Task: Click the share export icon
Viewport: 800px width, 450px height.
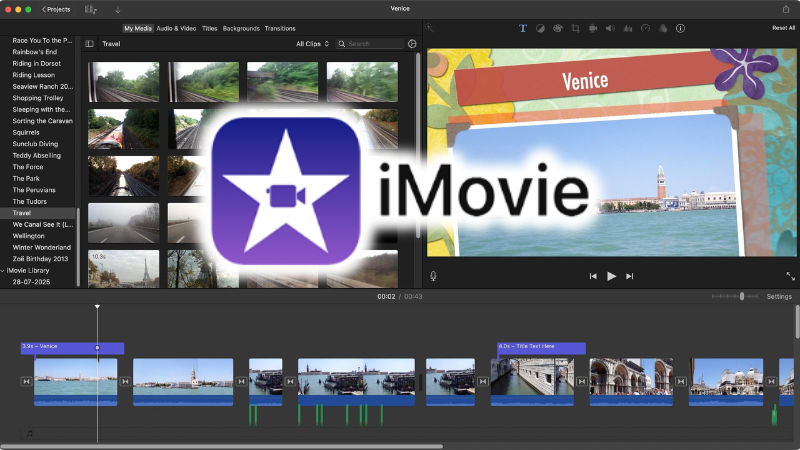Action: [x=786, y=9]
